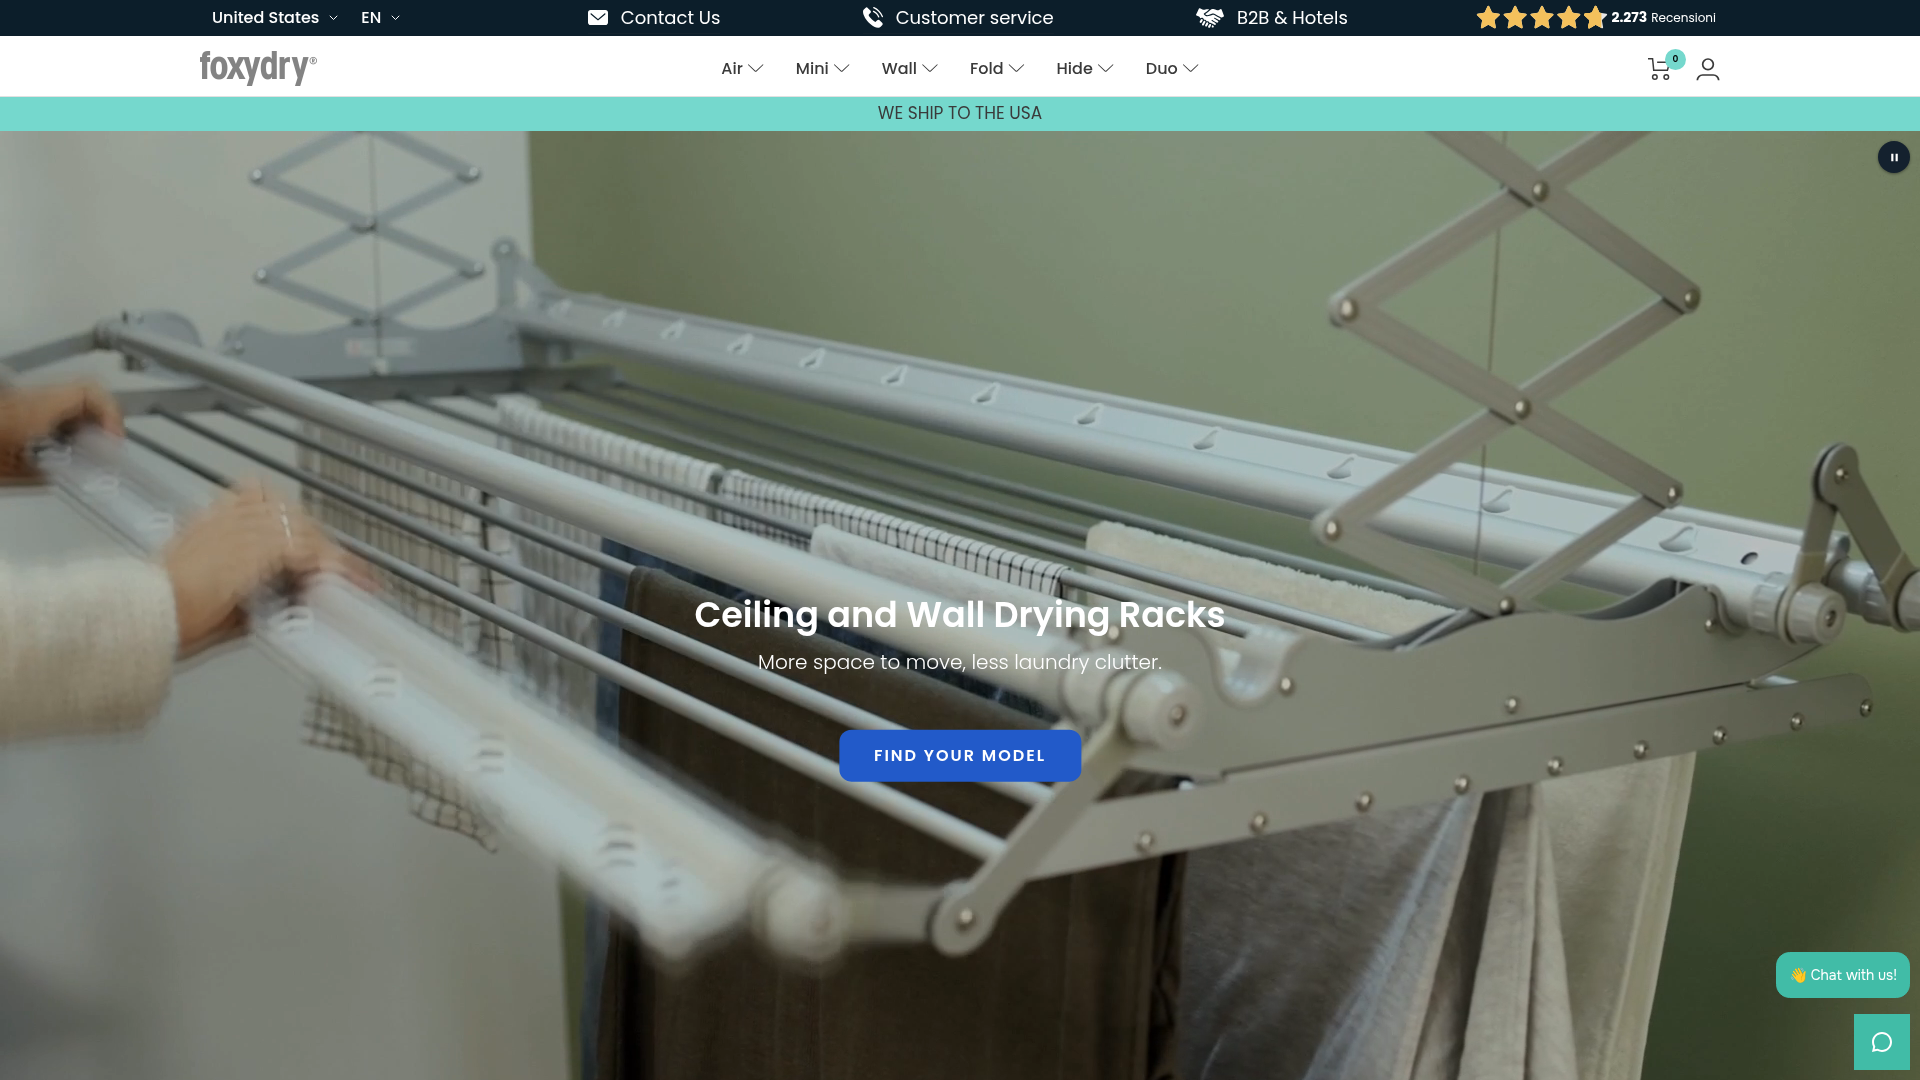
Task: Pause the hero background video
Action: click(x=1894, y=157)
